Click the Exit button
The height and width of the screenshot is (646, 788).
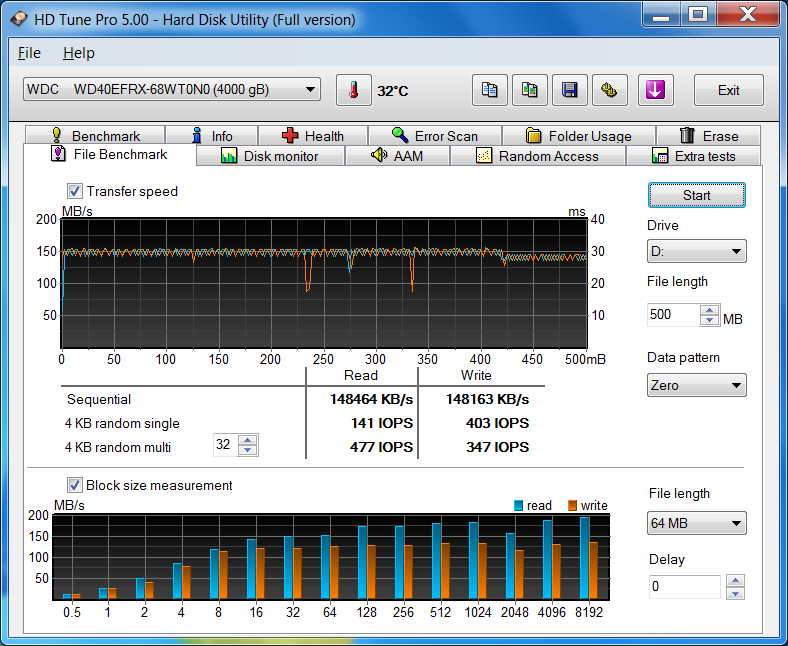click(x=728, y=90)
